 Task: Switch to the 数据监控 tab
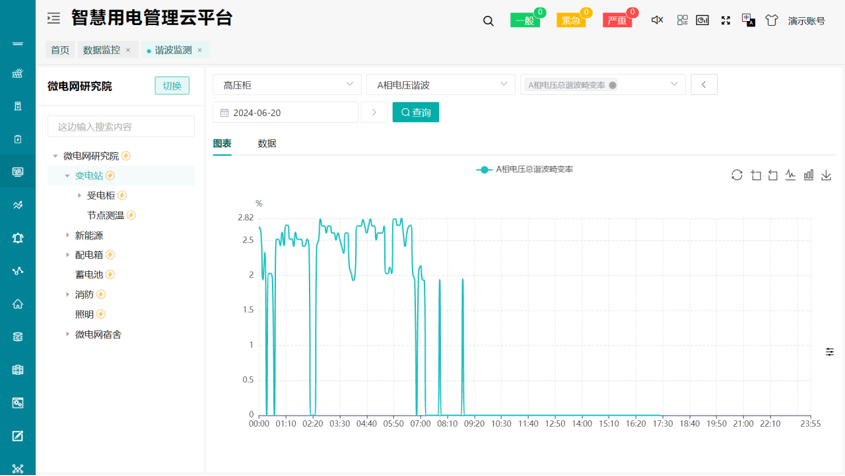click(x=102, y=50)
